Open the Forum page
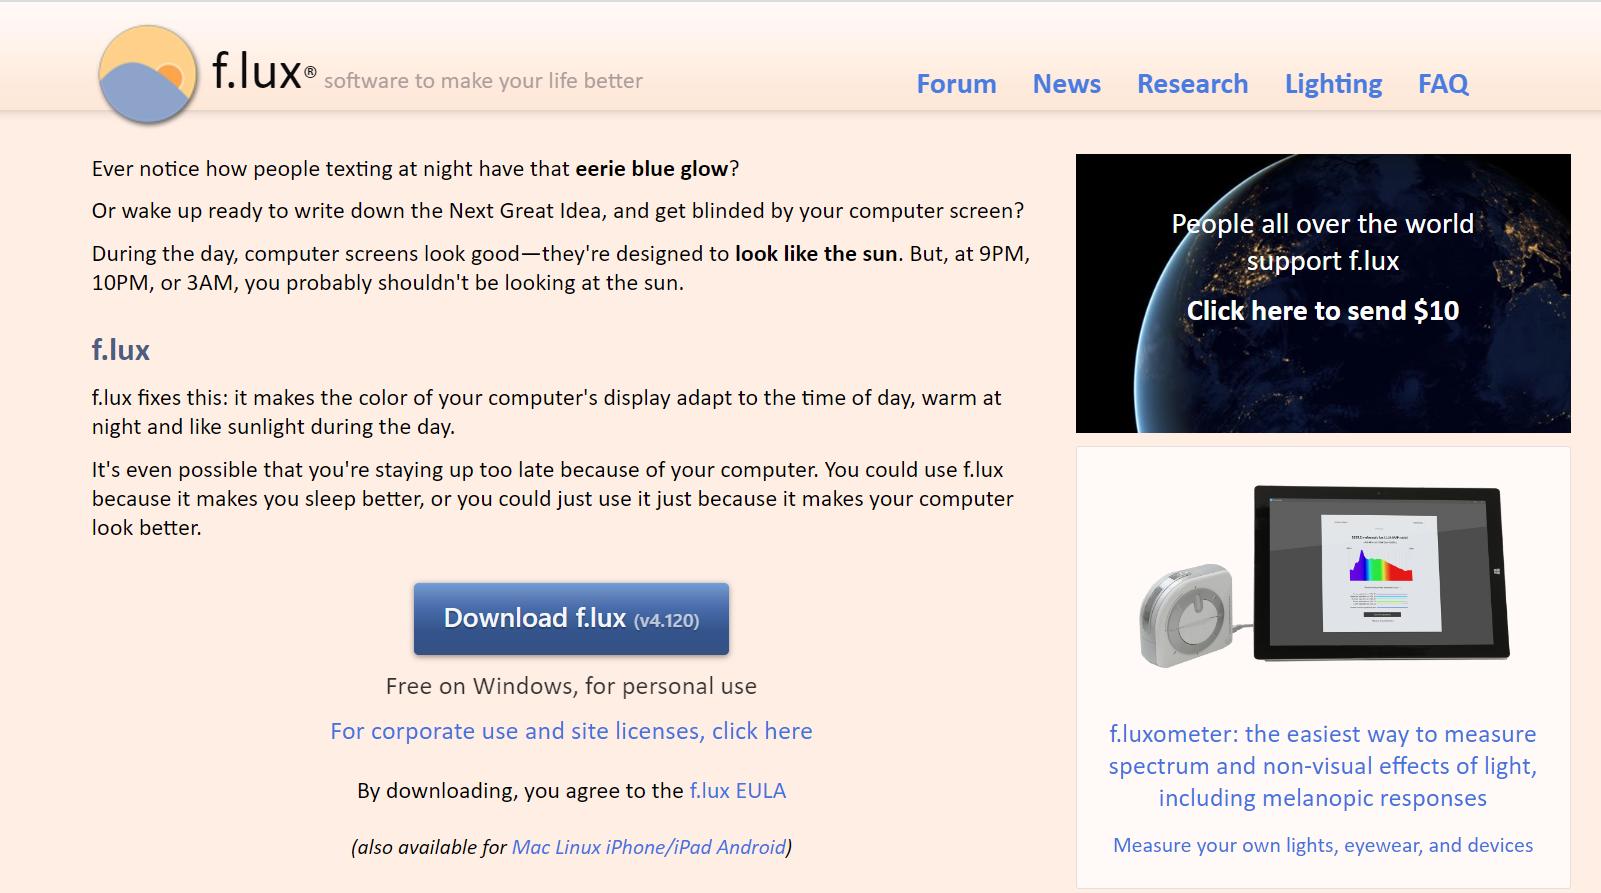This screenshot has width=1601, height=893. [x=956, y=84]
